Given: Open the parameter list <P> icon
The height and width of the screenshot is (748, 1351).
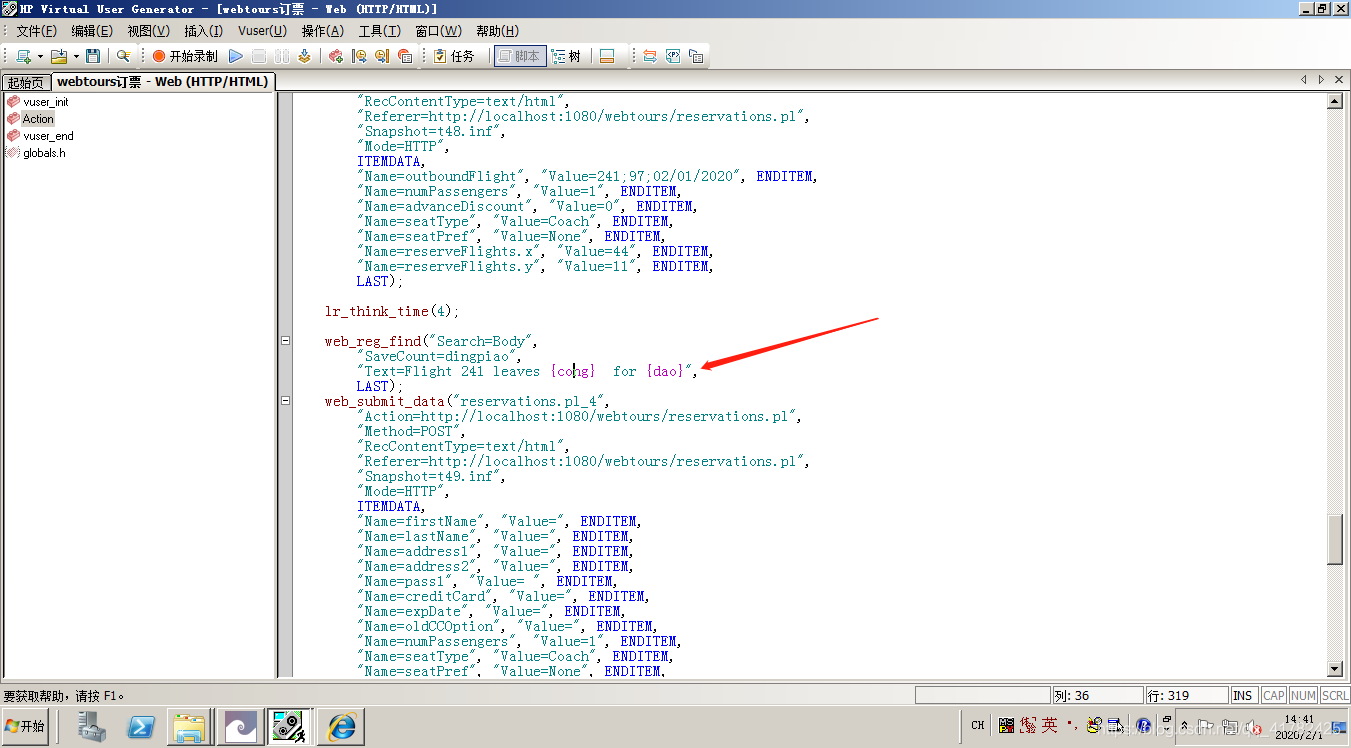Looking at the screenshot, I should pyautogui.click(x=673, y=56).
